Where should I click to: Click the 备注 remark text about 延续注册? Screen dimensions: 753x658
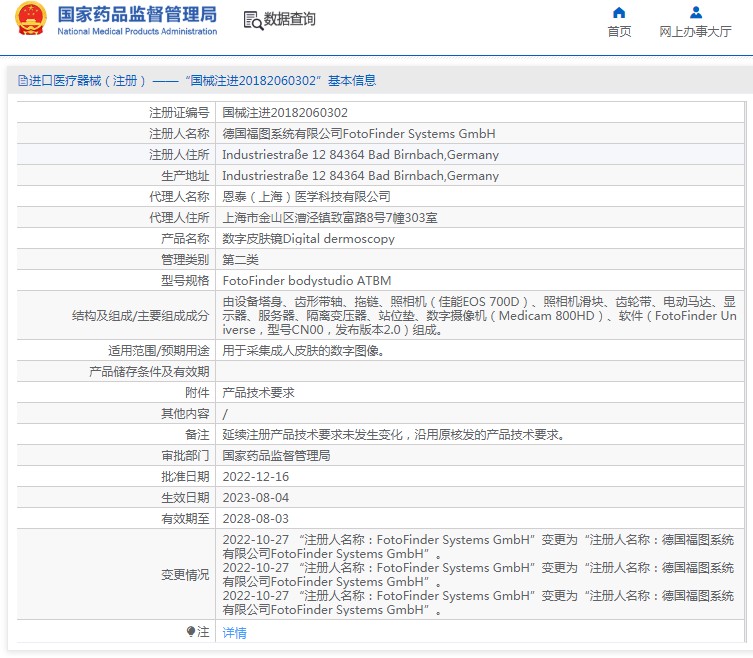pyautogui.click(x=393, y=435)
